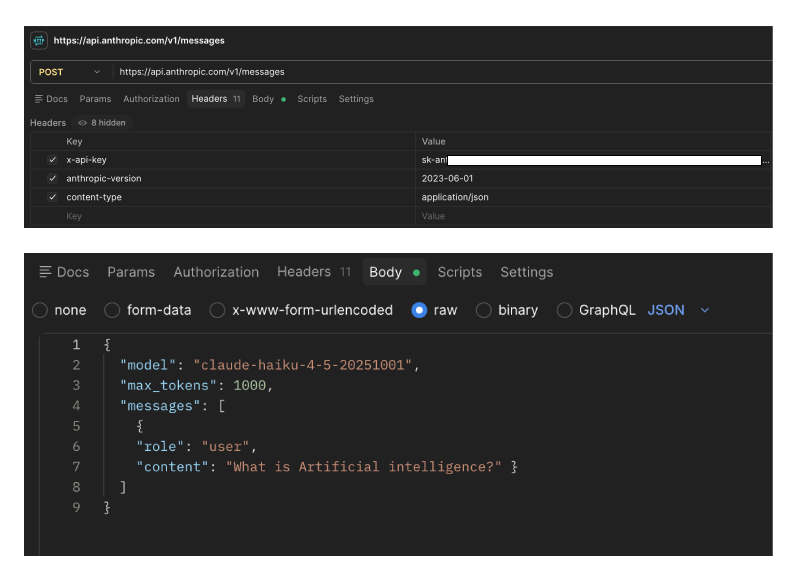Uncheck the content-type header checkbox
The height and width of the screenshot is (586, 799).
click(52, 197)
